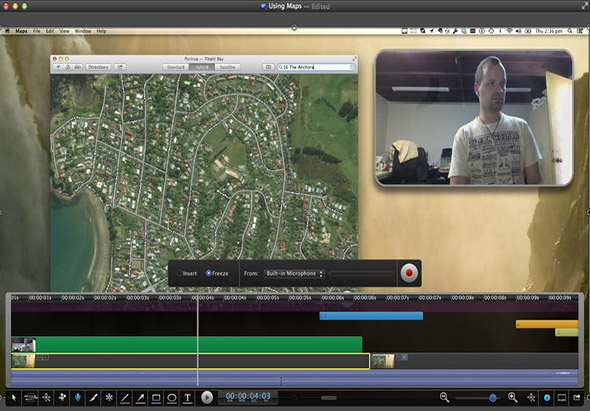Click the second map clip thumbnail
590x411 pixels.
[383, 361]
